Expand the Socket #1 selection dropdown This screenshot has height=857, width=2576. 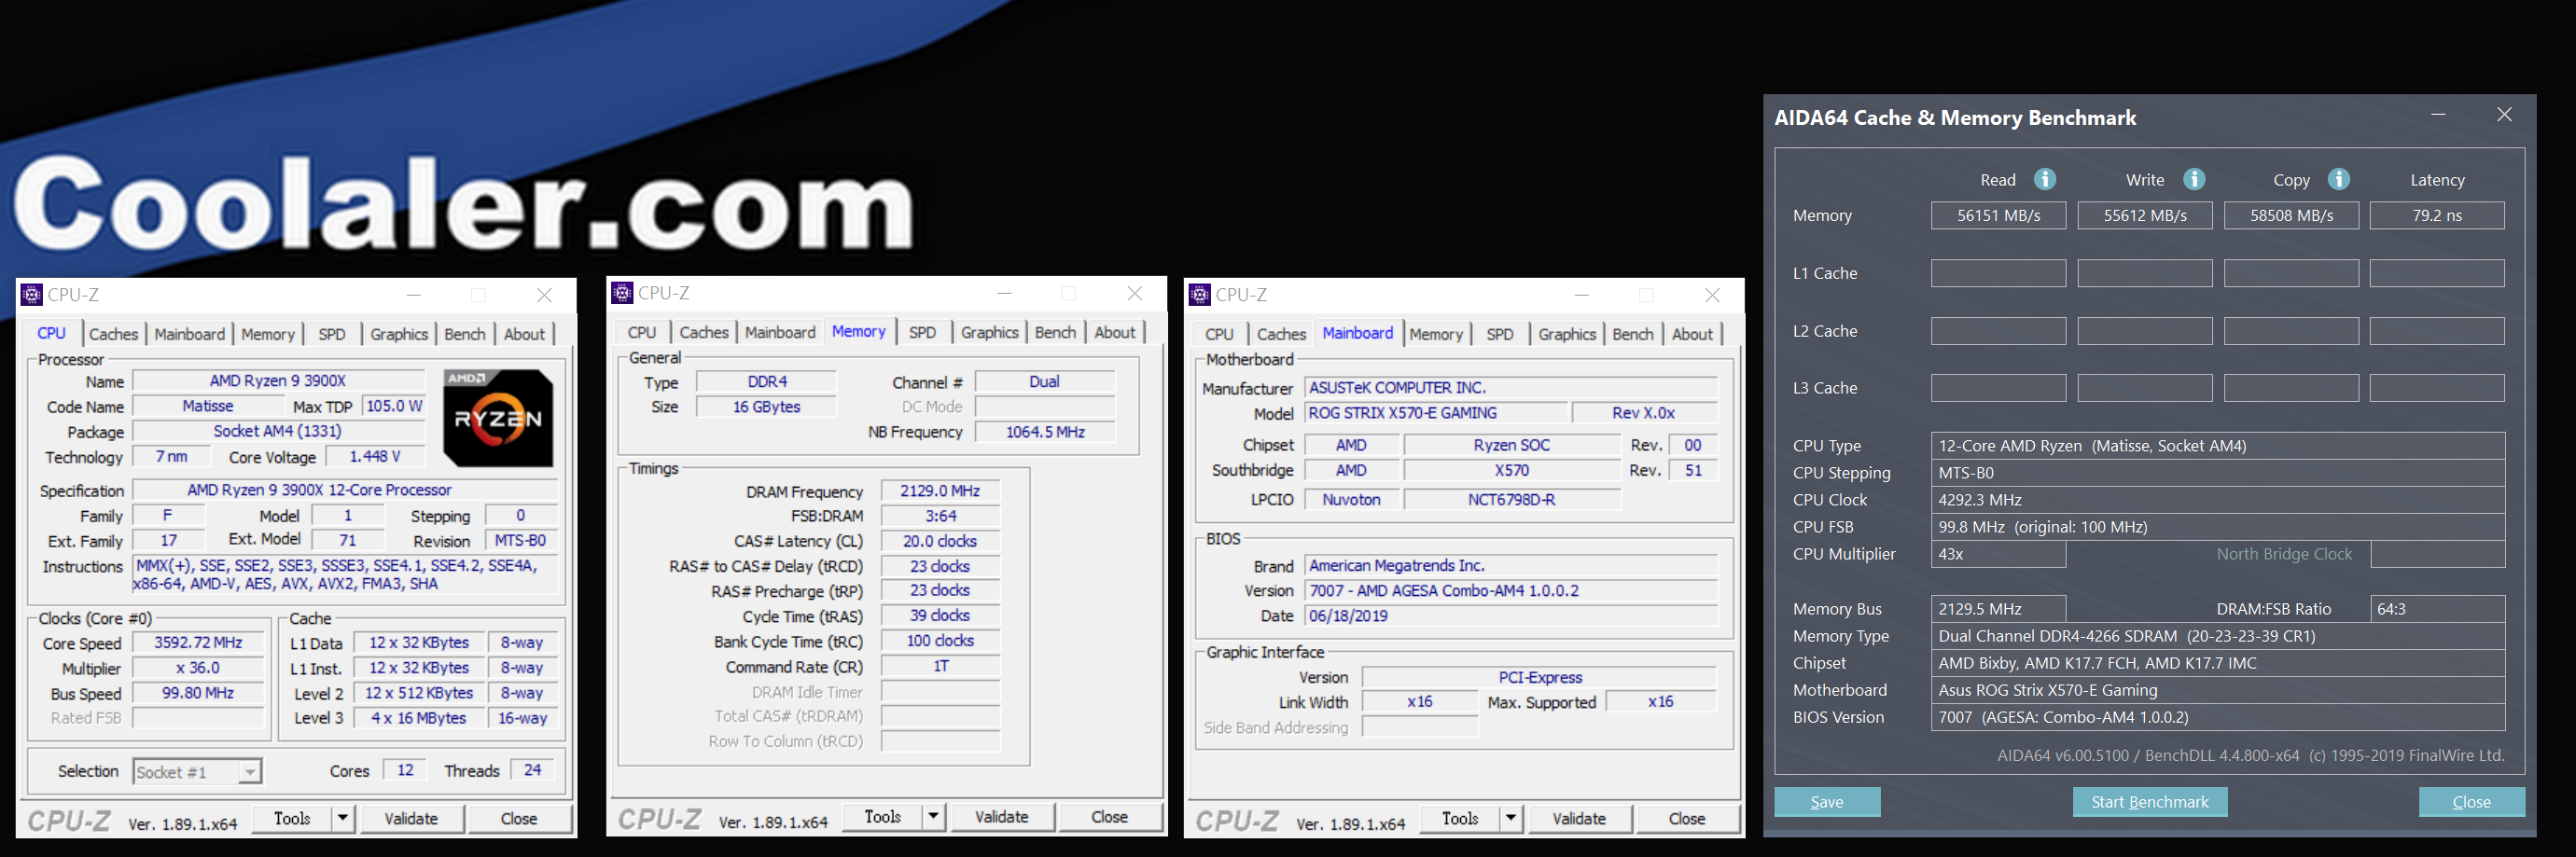click(250, 771)
